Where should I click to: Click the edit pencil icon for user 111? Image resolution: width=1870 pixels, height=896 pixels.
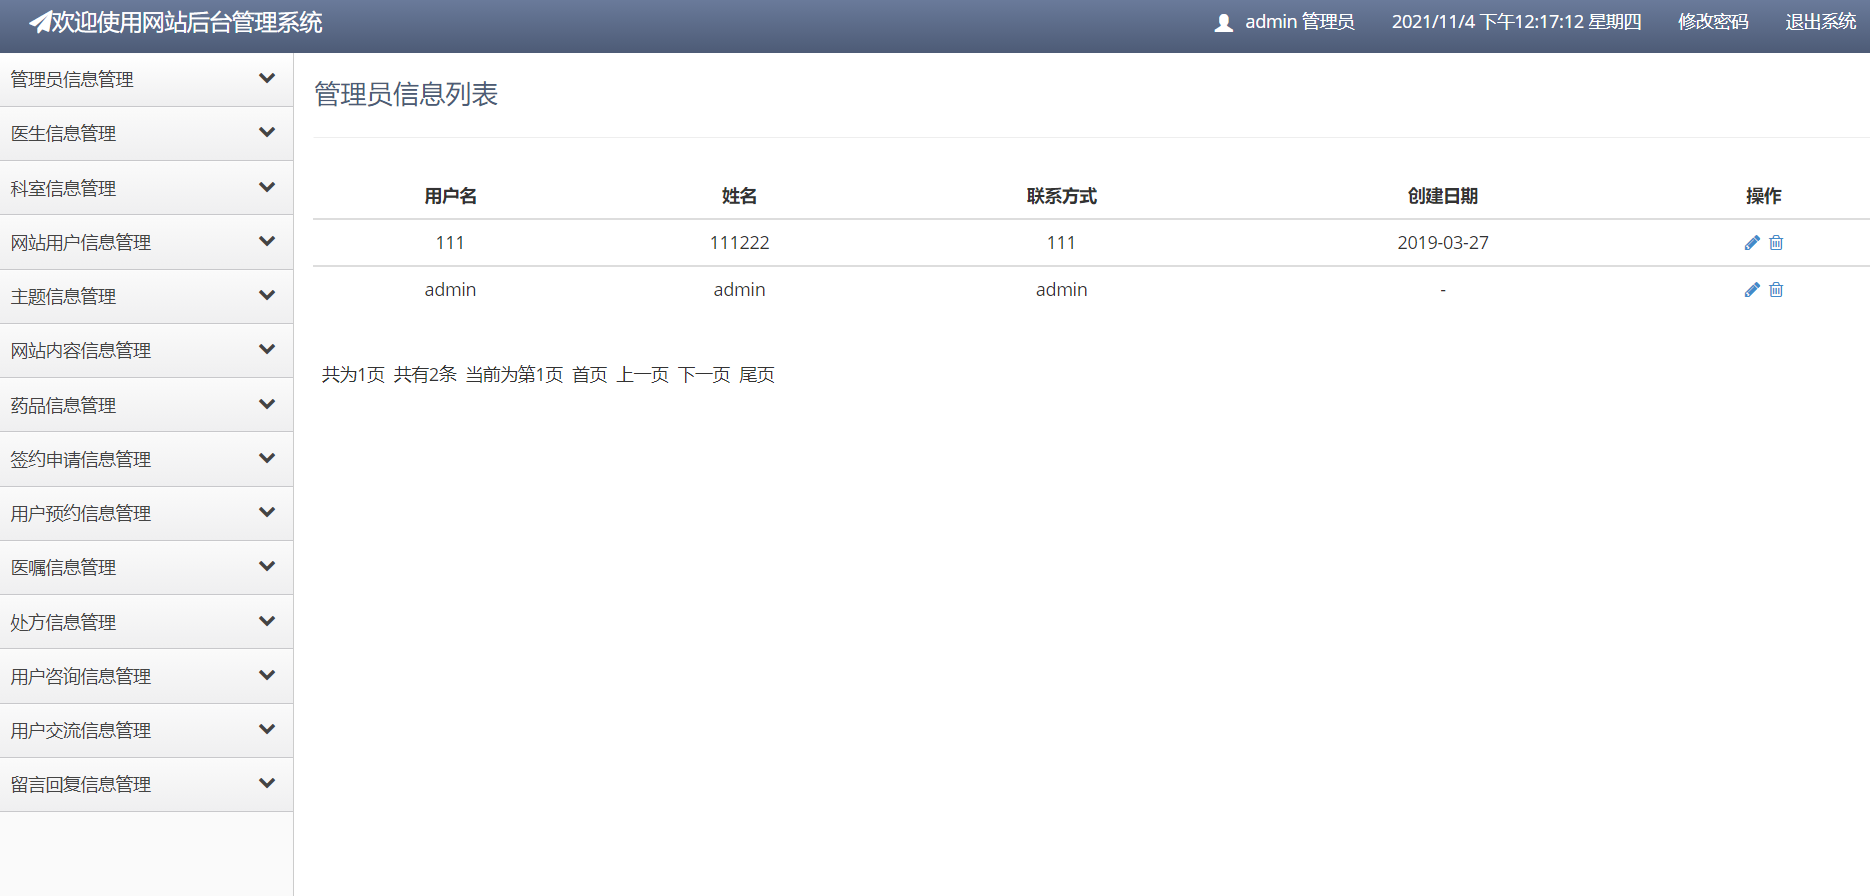click(1751, 243)
